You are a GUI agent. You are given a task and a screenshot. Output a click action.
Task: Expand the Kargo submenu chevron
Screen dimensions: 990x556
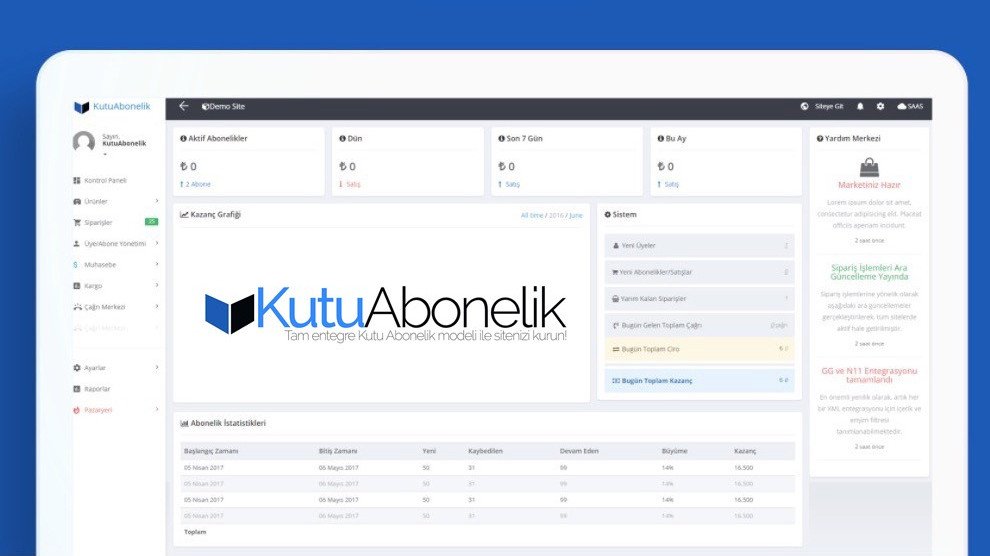157,285
